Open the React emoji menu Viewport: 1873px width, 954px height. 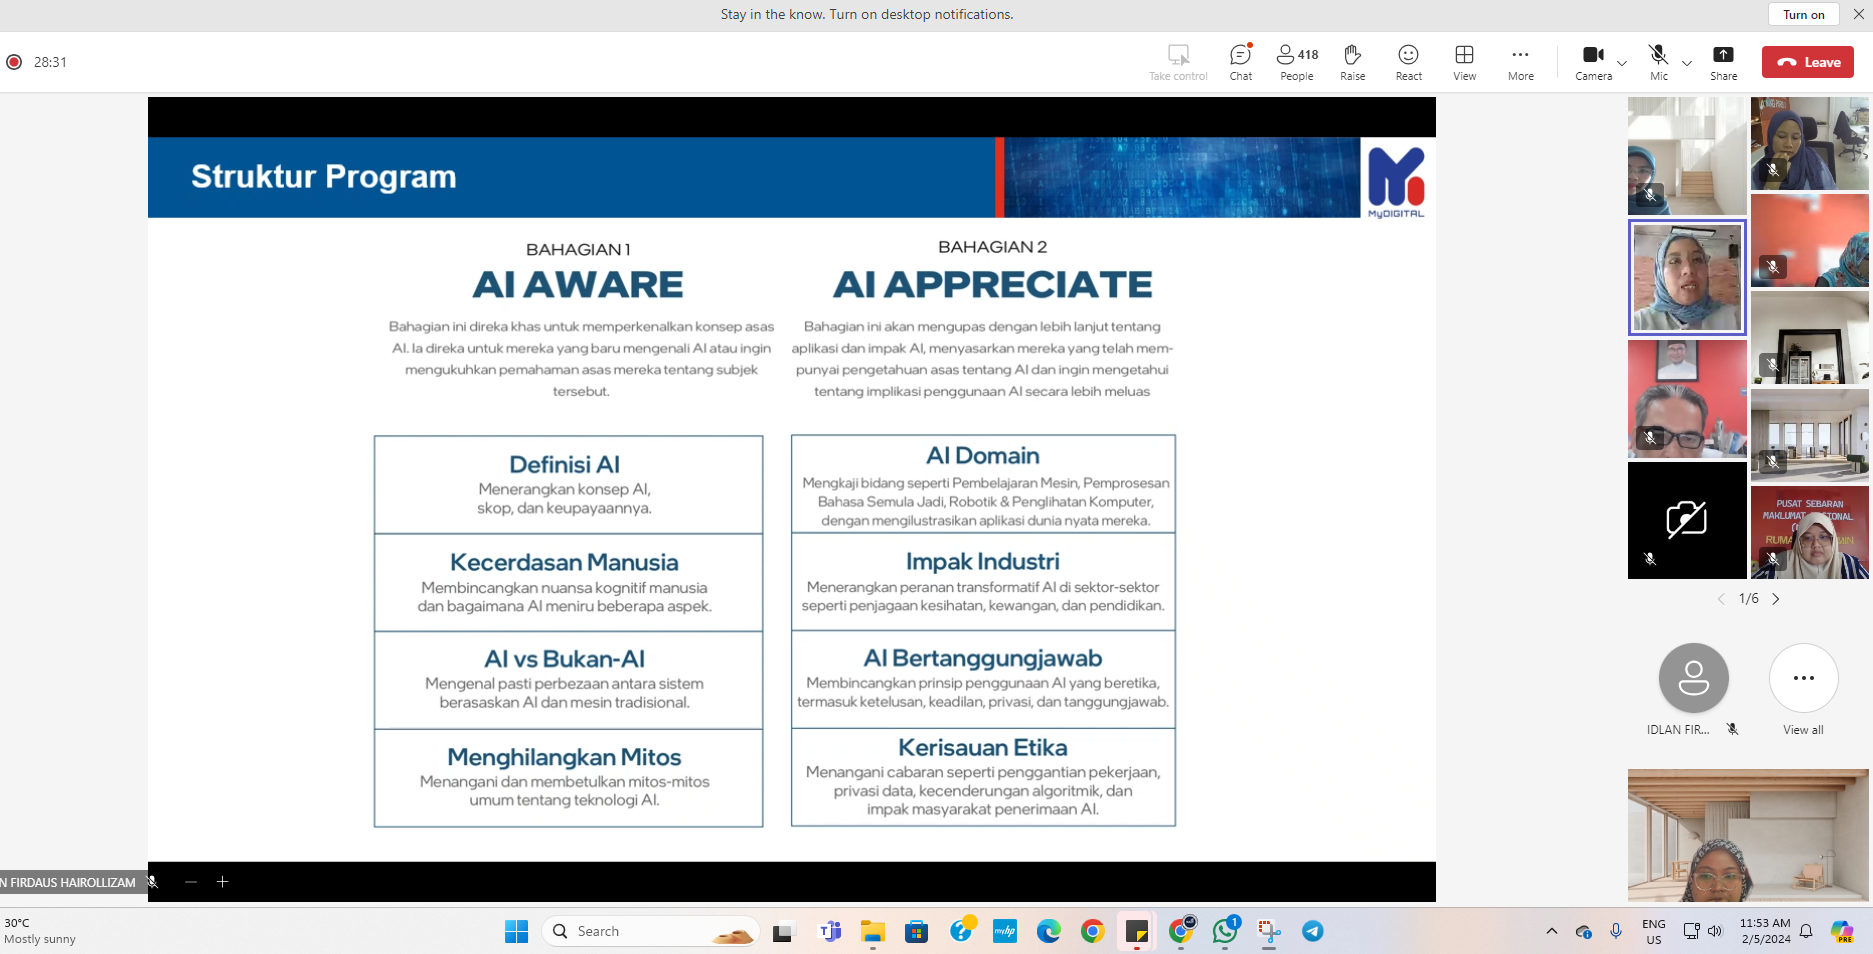1408,62
